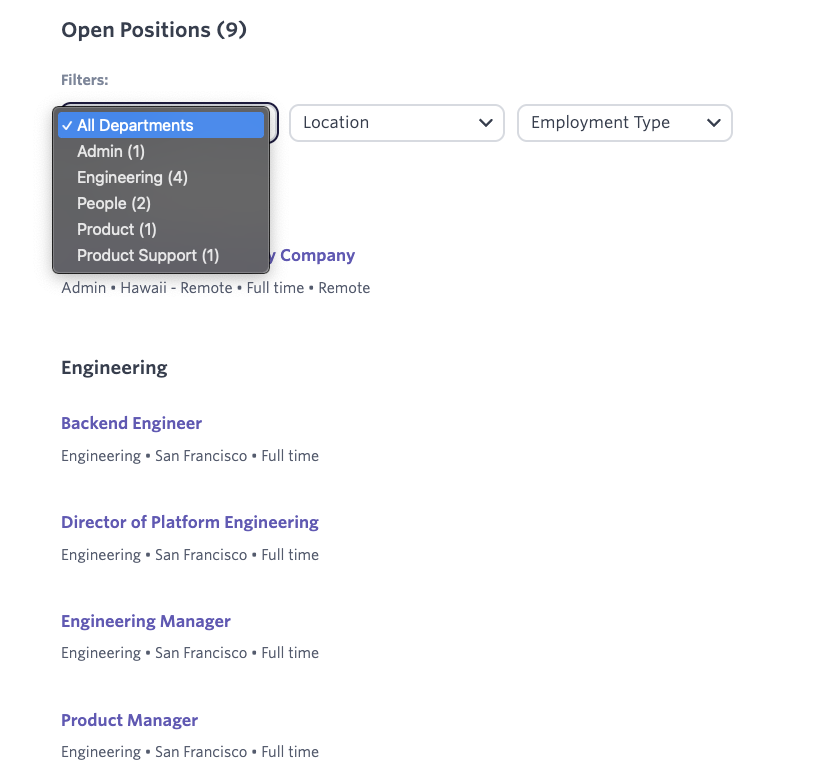Viewport: 827px width, 782px height.
Task: Click the chevron arrow on Location filter
Action: coord(485,123)
